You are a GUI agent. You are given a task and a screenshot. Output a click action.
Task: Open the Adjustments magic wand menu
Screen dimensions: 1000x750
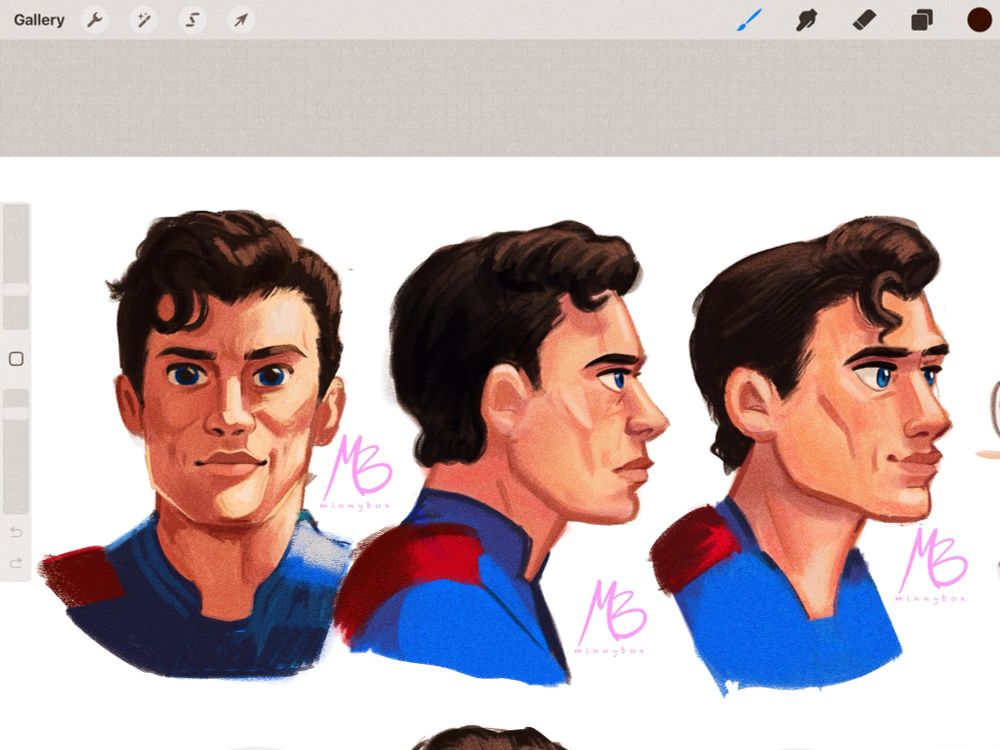[x=143, y=20]
